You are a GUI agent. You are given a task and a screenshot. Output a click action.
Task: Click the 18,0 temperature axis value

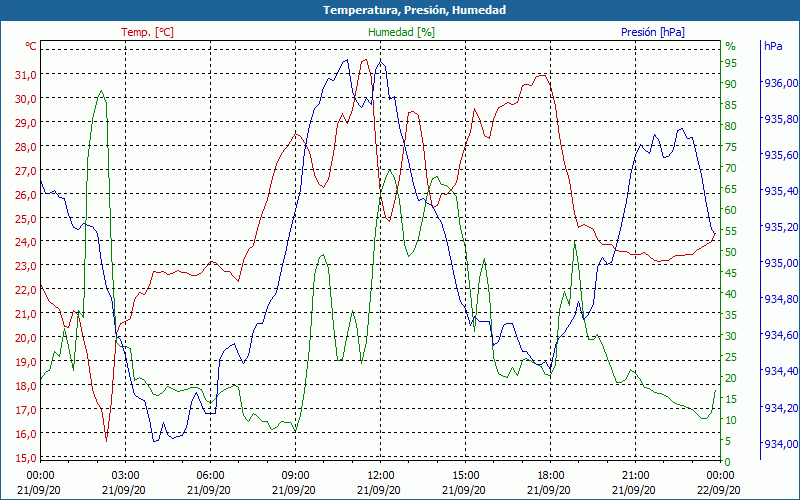[x=26, y=386]
